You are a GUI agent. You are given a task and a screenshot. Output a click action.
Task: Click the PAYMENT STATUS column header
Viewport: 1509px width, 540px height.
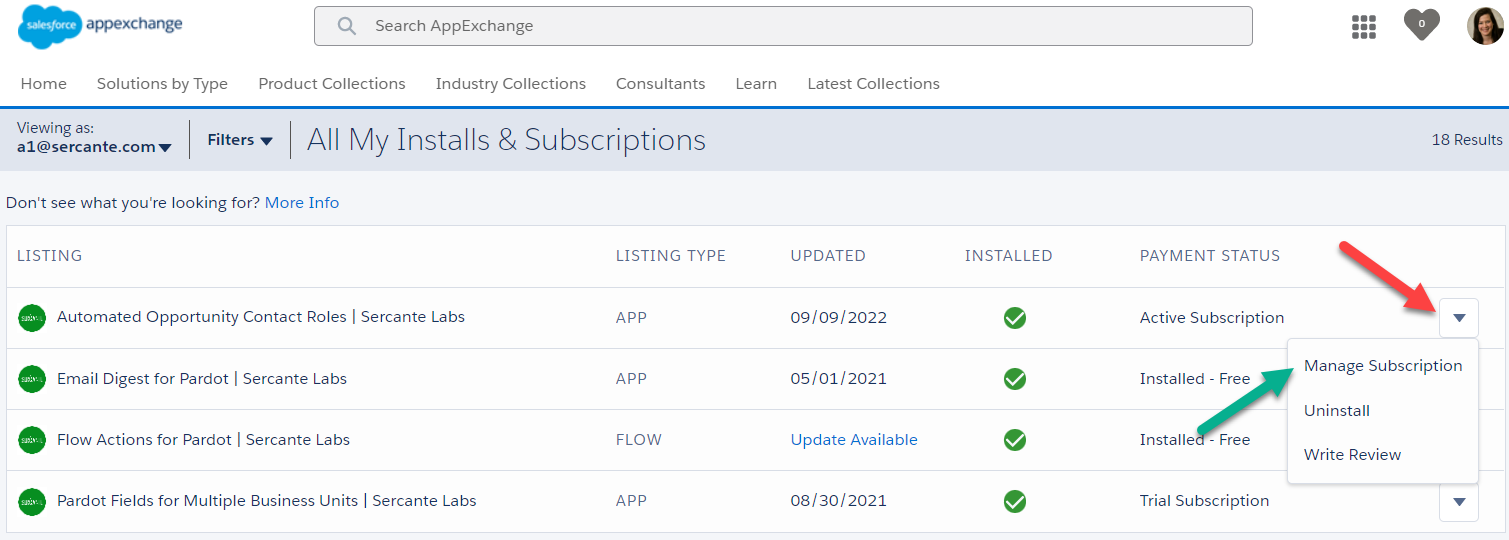coord(1210,256)
